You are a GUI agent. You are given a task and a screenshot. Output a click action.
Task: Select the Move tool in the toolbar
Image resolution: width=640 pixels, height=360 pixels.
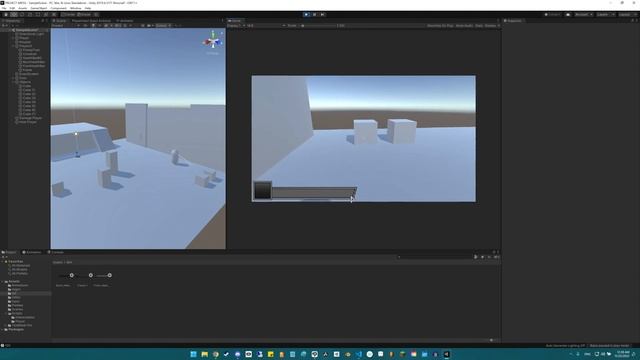[14, 14]
